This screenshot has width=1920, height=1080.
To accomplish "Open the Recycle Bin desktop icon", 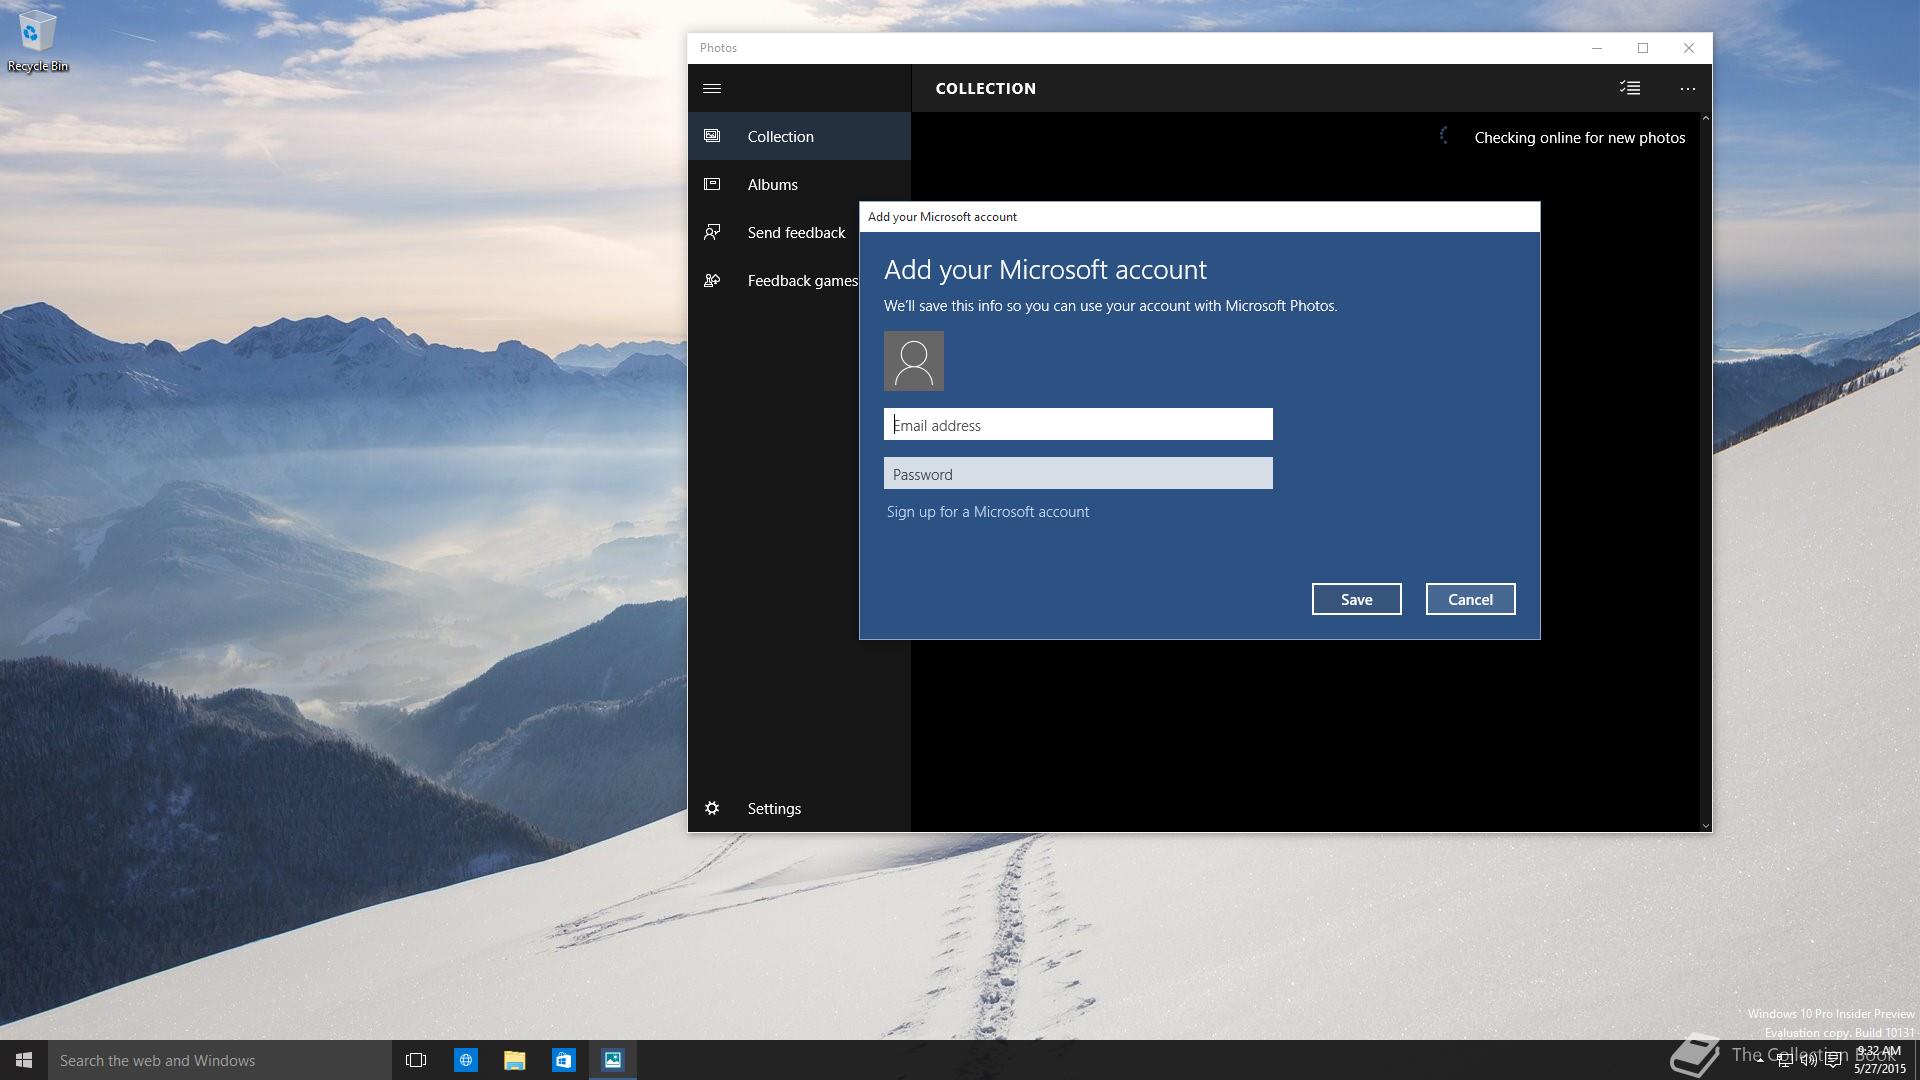I will (38, 41).
